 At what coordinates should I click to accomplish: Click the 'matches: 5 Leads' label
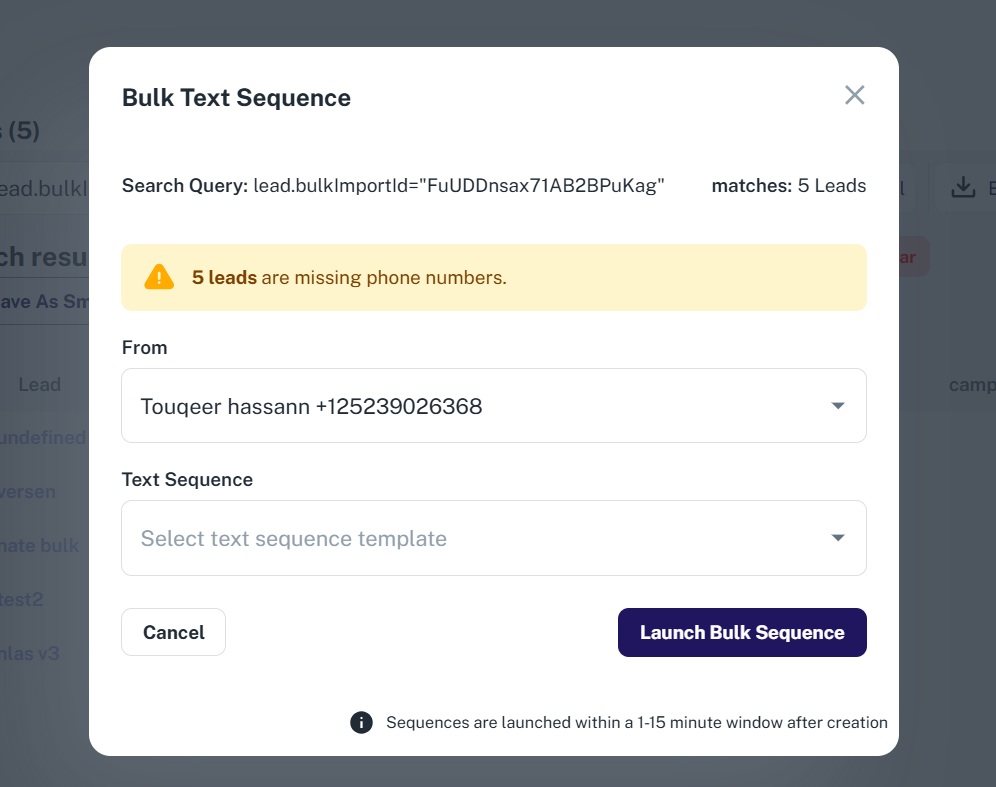pos(788,185)
